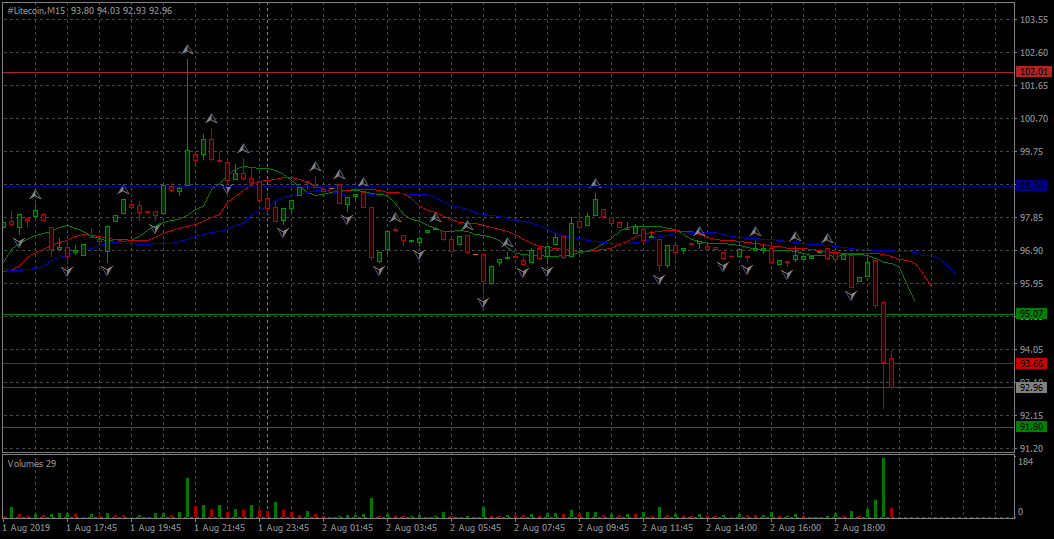Click the 2 Aug 11:45 time label
The width and height of the screenshot is (1054, 539).
click(665, 528)
